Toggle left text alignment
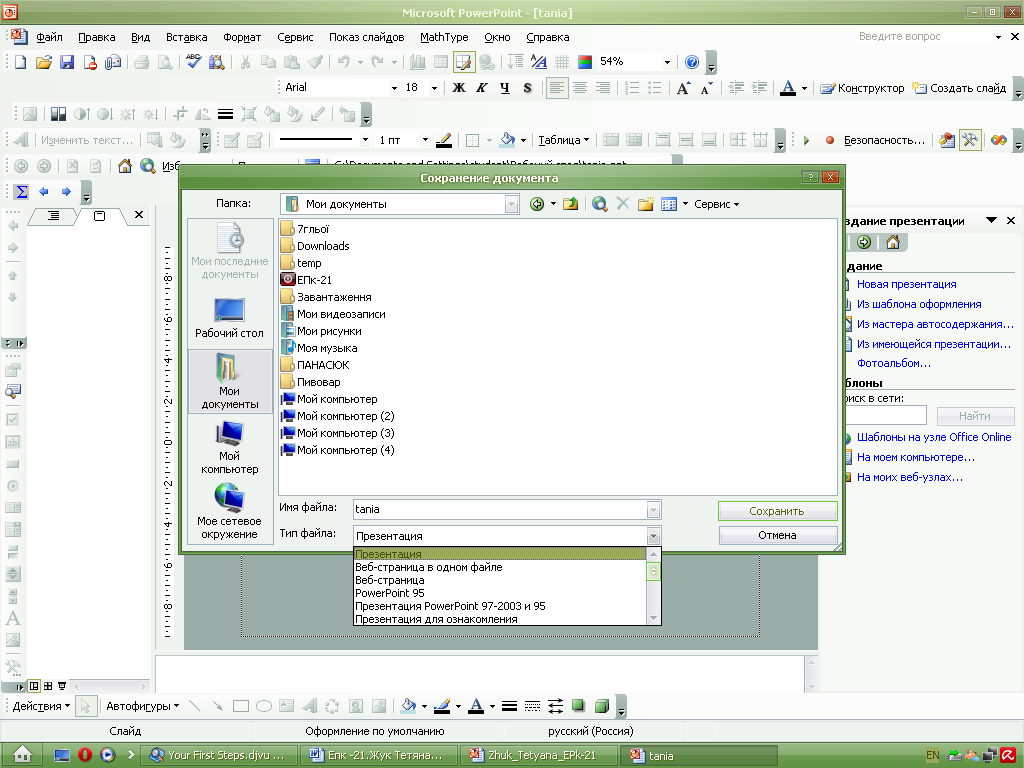 coord(557,88)
